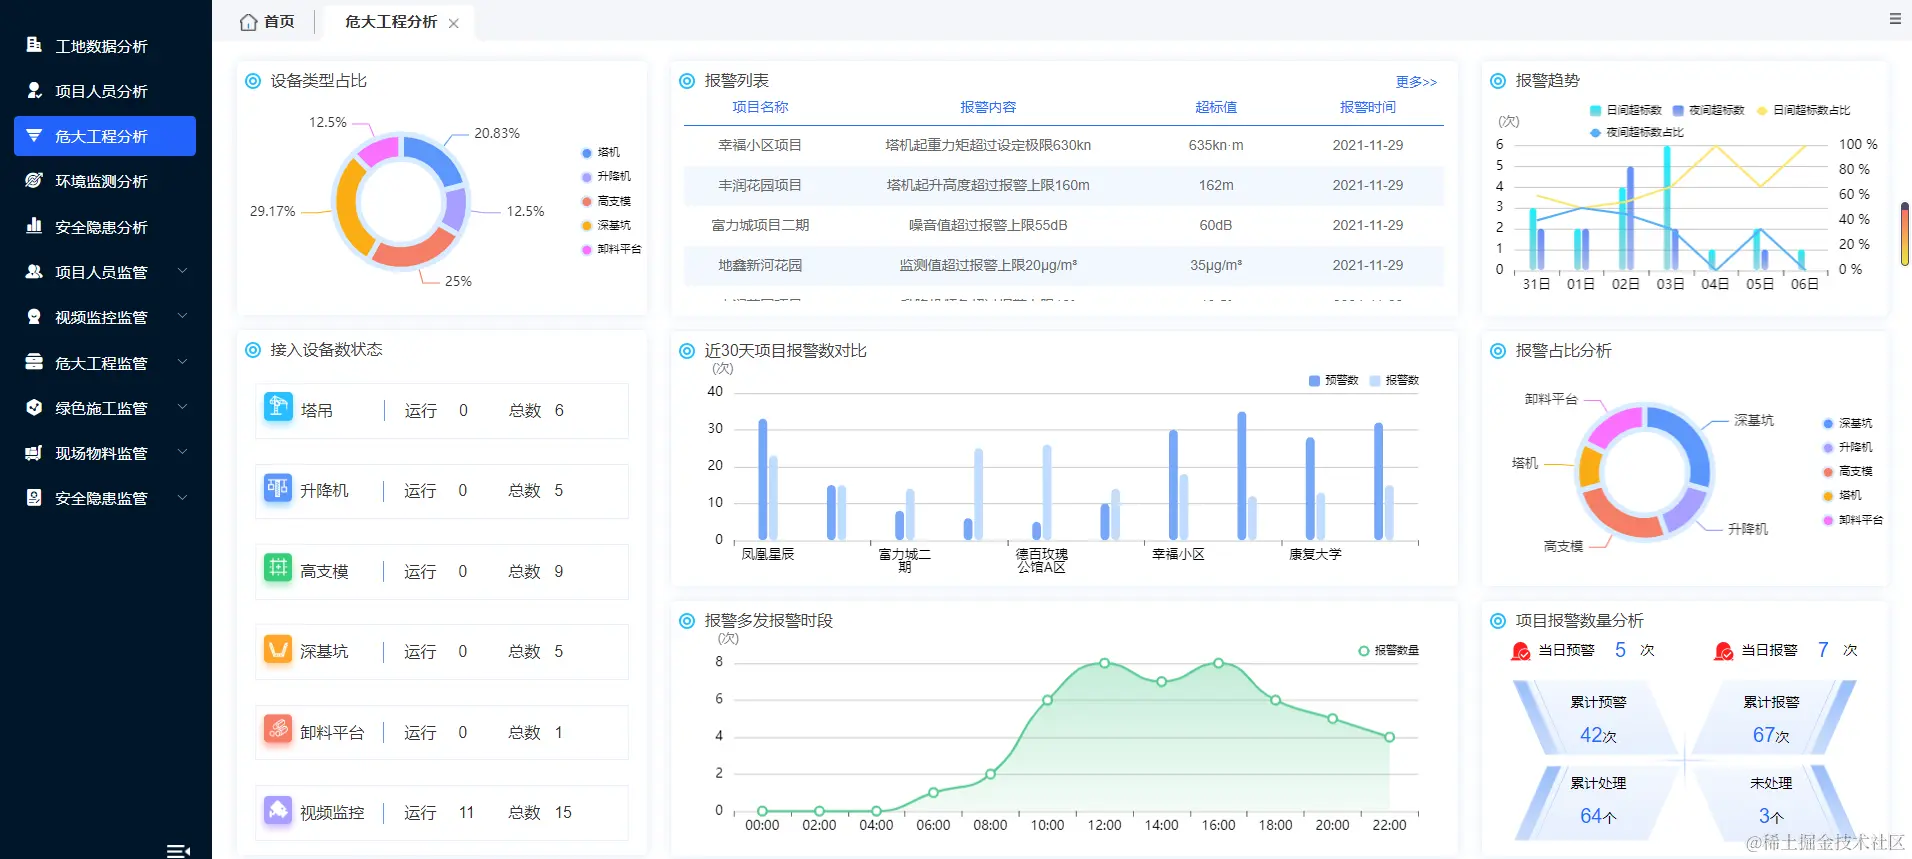The width and height of the screenshot is (1912, 859).
Task: Click red 25% donut segment
Action: (414, 250)
